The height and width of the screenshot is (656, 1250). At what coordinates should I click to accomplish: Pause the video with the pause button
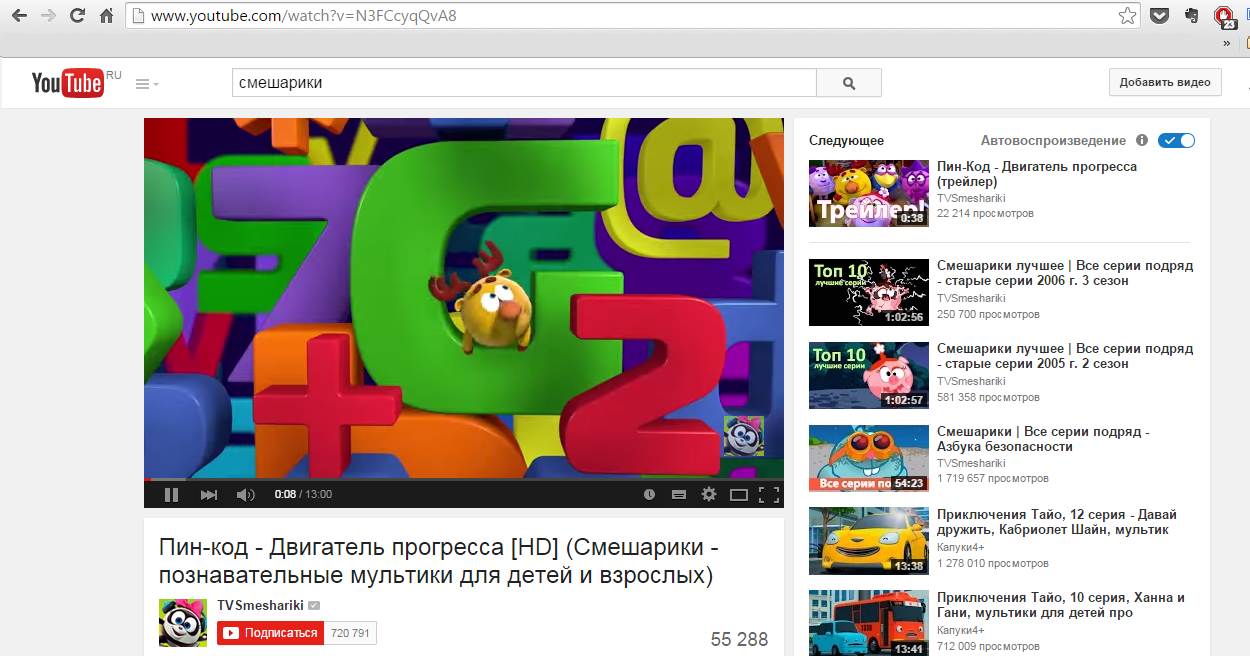pyautogui.click(x=171, y=494)
